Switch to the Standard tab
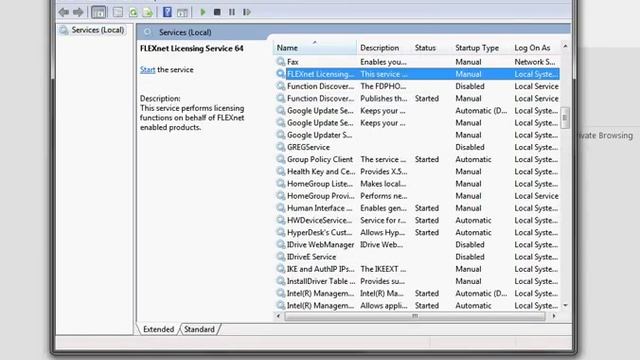 199,329
